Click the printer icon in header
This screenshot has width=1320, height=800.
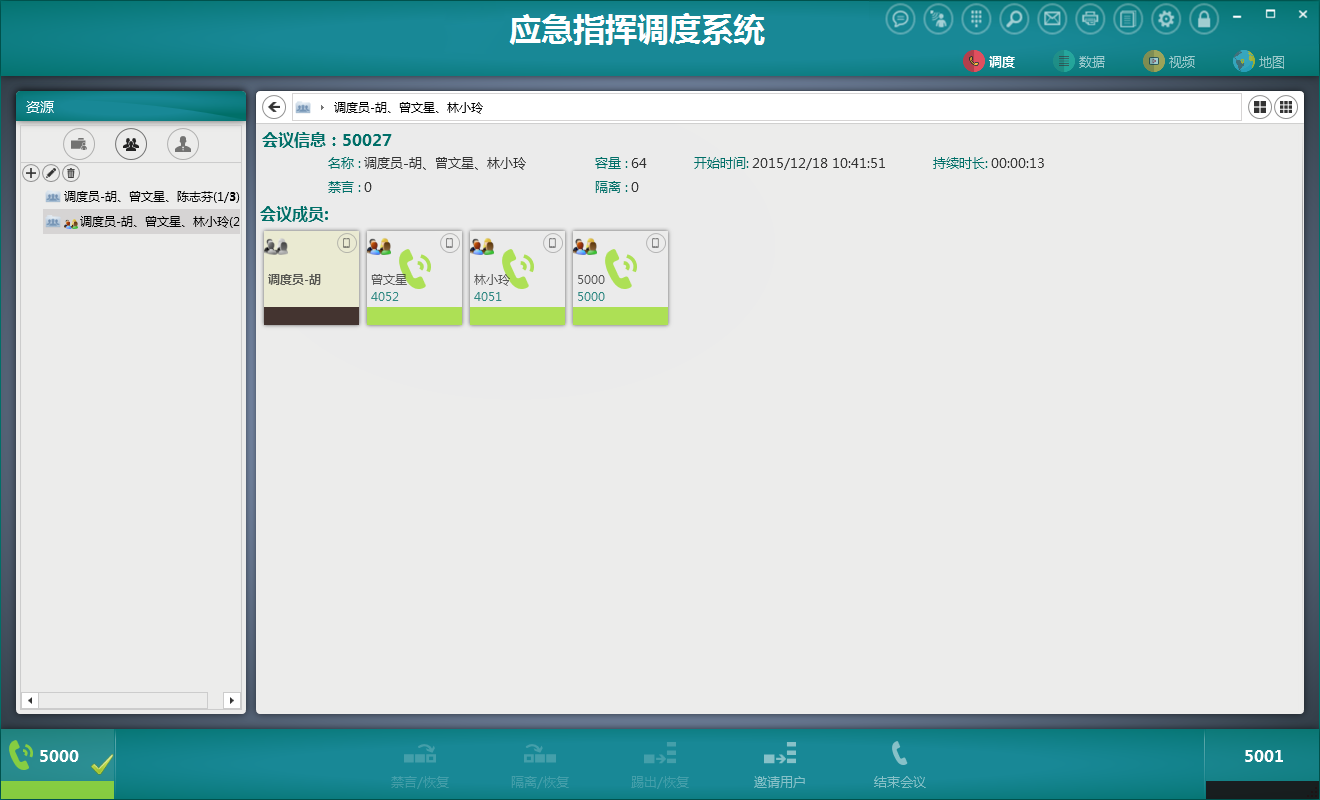point(1090,19)
